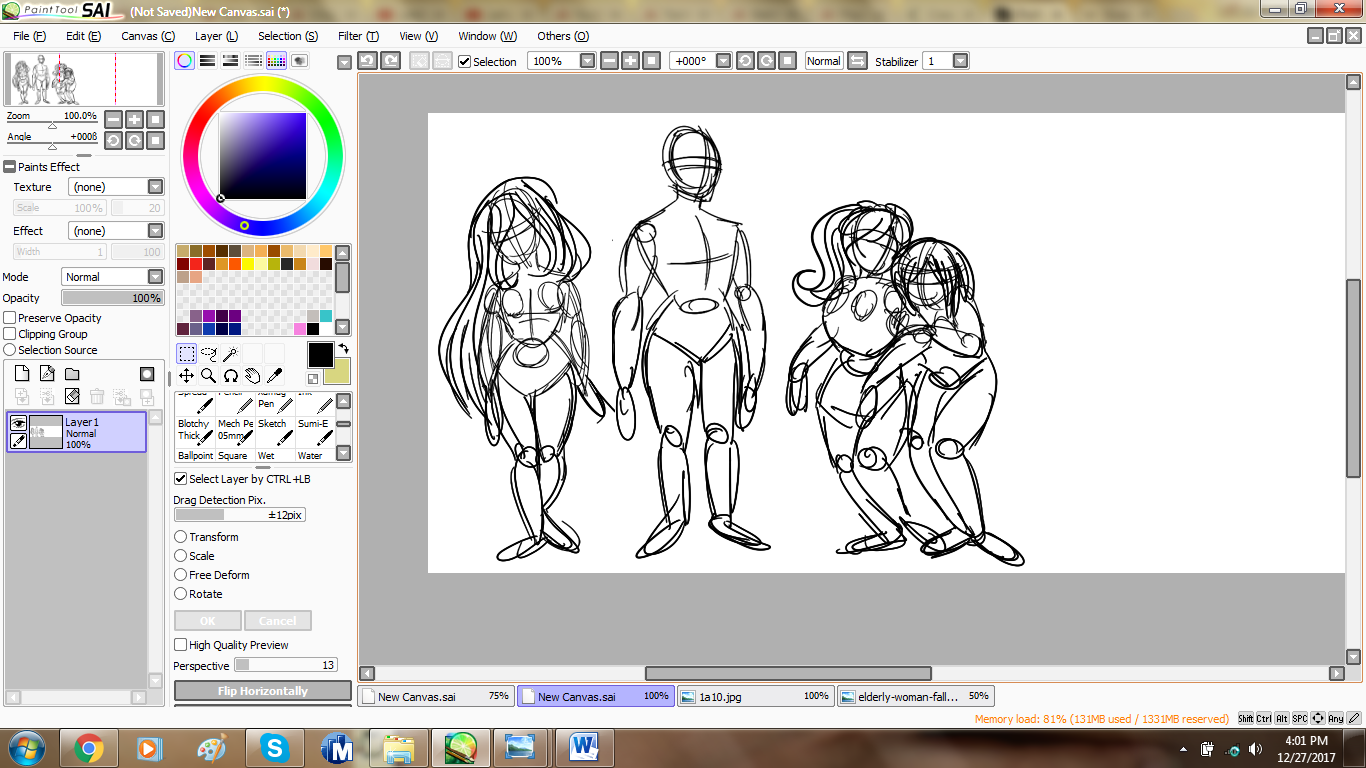
Task: Select the Free Deform radio option
Action: [x=181, y=575]
